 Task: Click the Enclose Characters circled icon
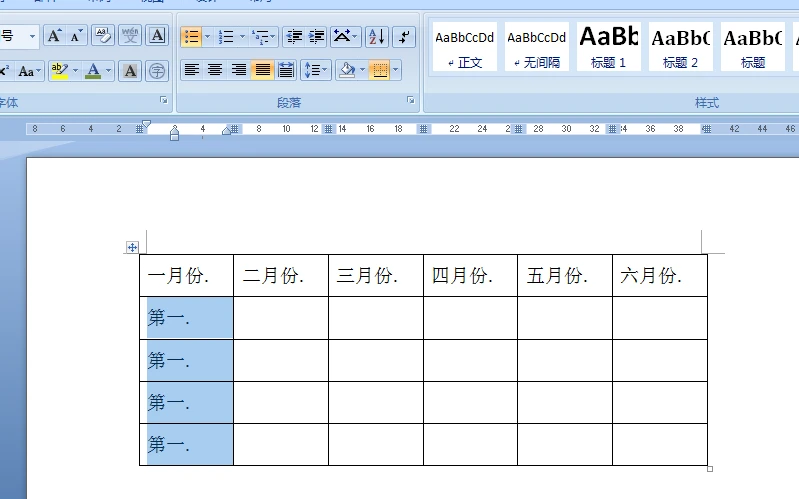[x=157, y=71]
